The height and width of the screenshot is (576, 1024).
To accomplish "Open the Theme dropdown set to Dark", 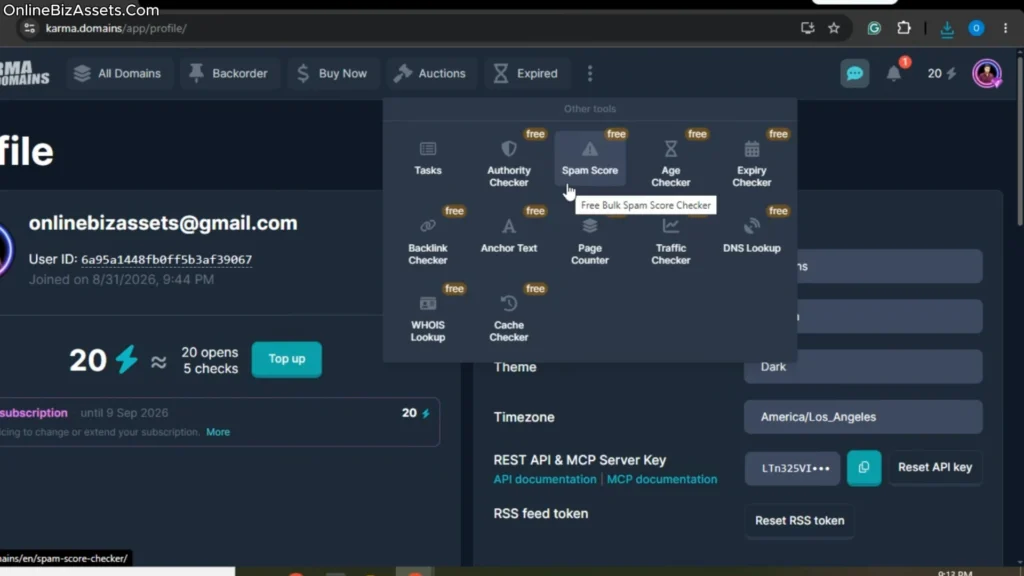I will 863,367.
